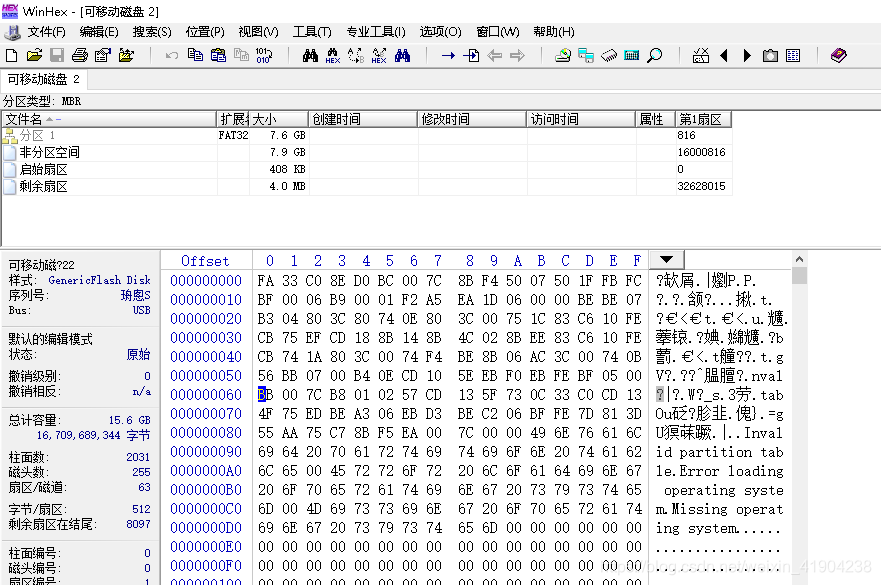Open the WinHex system icon on menu bar
Viewport: 881px width, 585px height.
click(x=12, y=32)
